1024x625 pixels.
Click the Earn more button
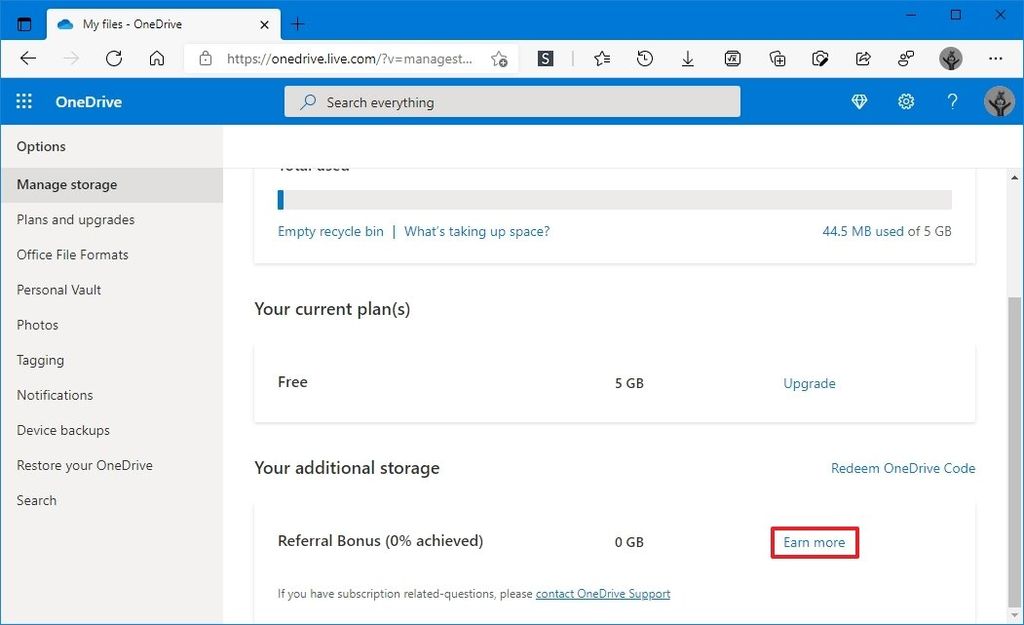pyautogui.click(x=814, y=541)
